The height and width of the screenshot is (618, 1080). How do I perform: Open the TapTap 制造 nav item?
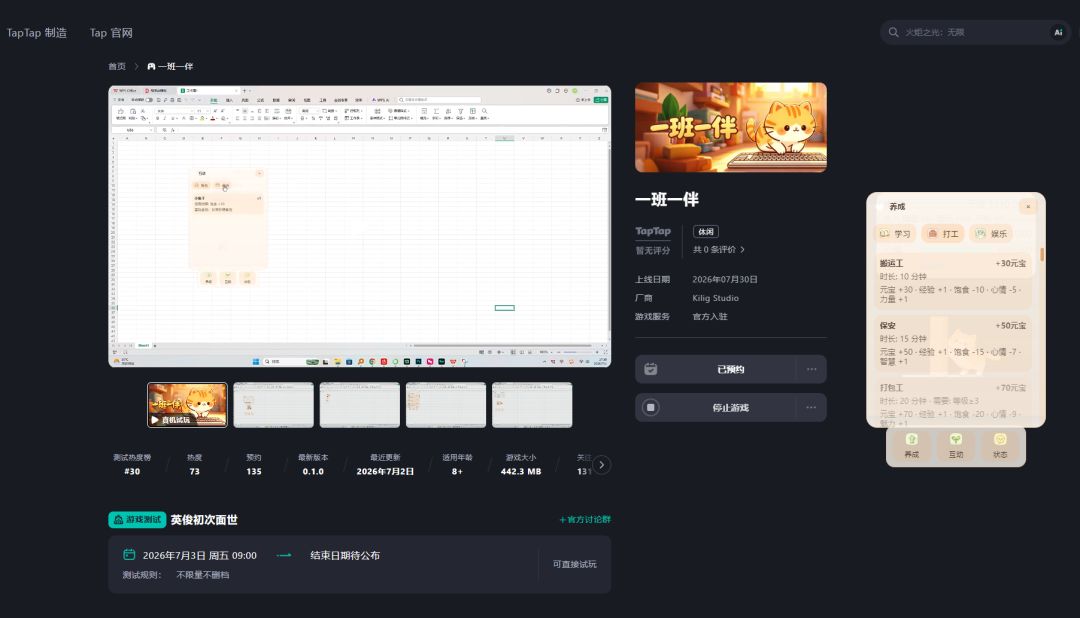click(x=37, y=32)
